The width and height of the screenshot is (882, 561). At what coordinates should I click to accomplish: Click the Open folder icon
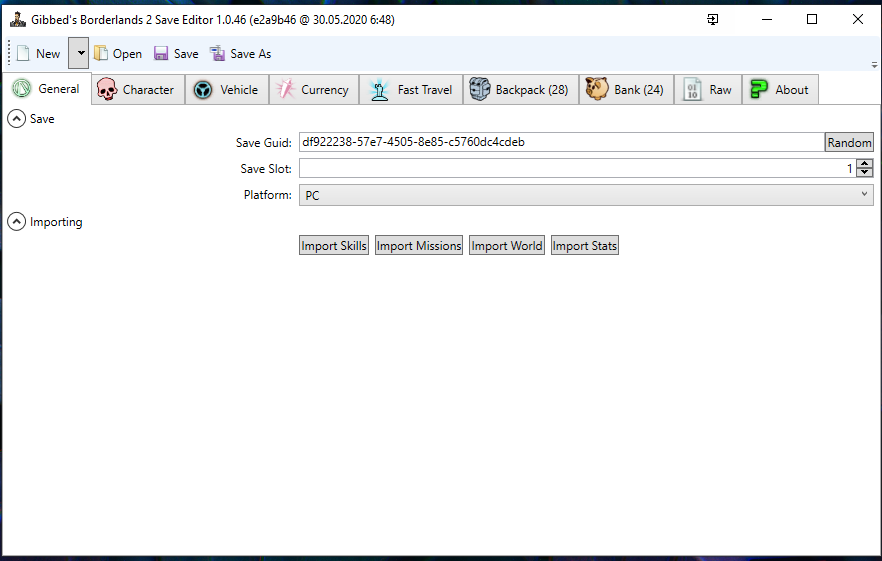(x=100, y=53)
